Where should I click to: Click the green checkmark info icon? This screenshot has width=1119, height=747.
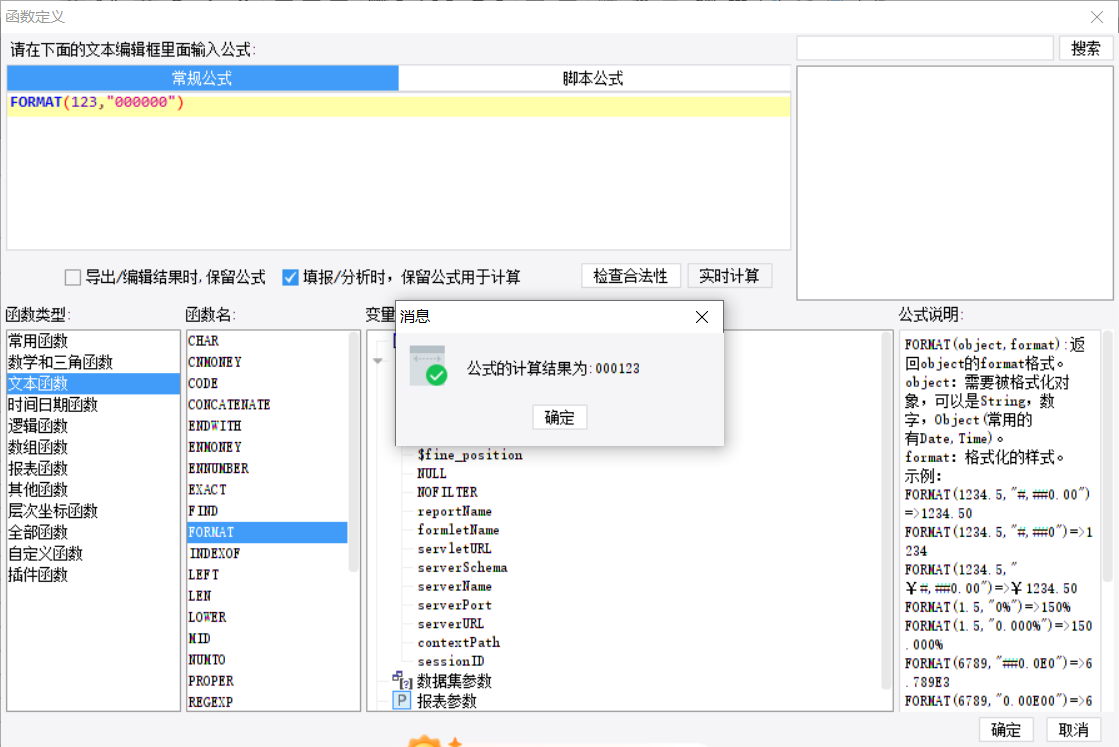428,365
